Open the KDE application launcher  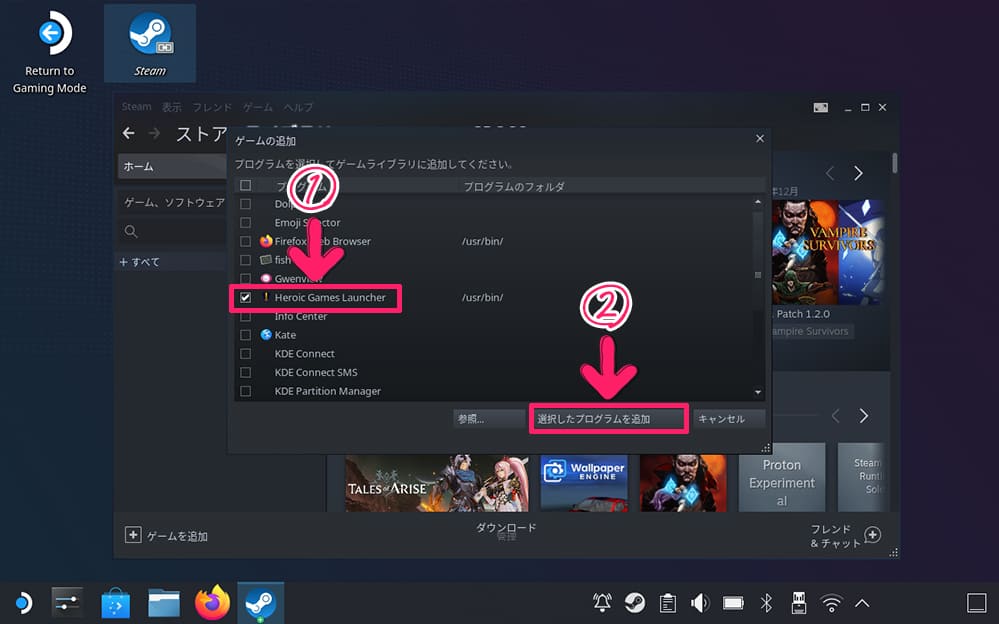coord(23,602)
